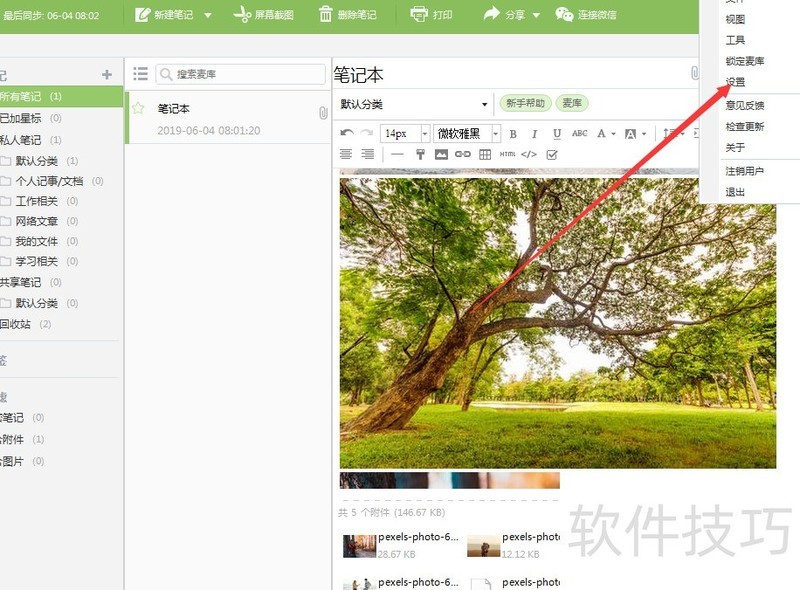Toggle bold formatting on selected text
This screenshot has width=800, height=590.
pyautogui.click(x=514, y=133)
